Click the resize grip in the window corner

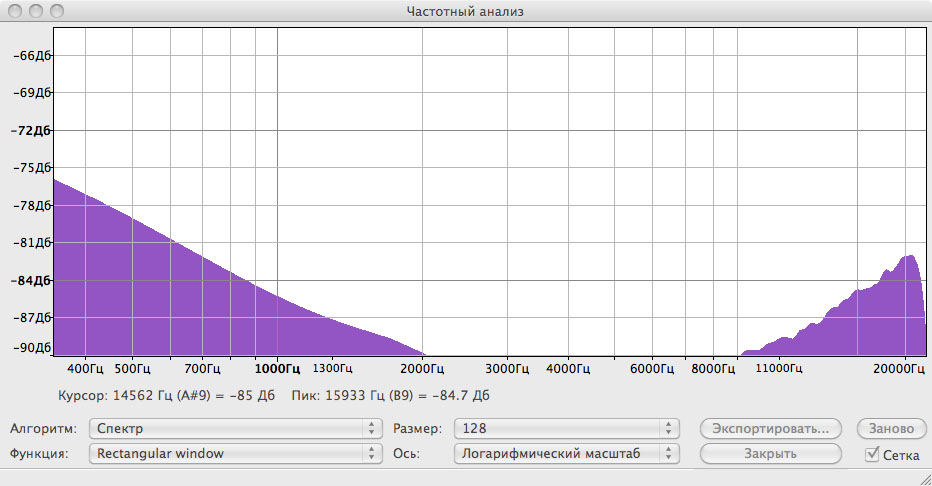923,477
